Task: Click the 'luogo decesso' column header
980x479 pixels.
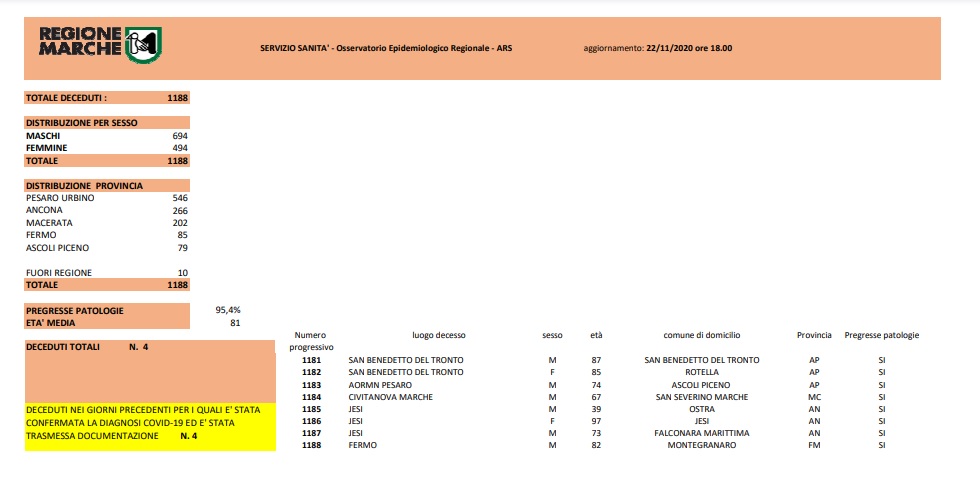Action: [x=439, y=335]
